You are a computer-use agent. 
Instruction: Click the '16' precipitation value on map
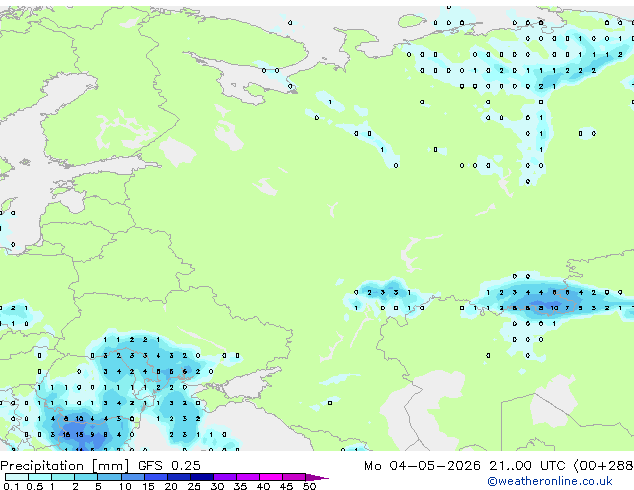tap(66, 435)
